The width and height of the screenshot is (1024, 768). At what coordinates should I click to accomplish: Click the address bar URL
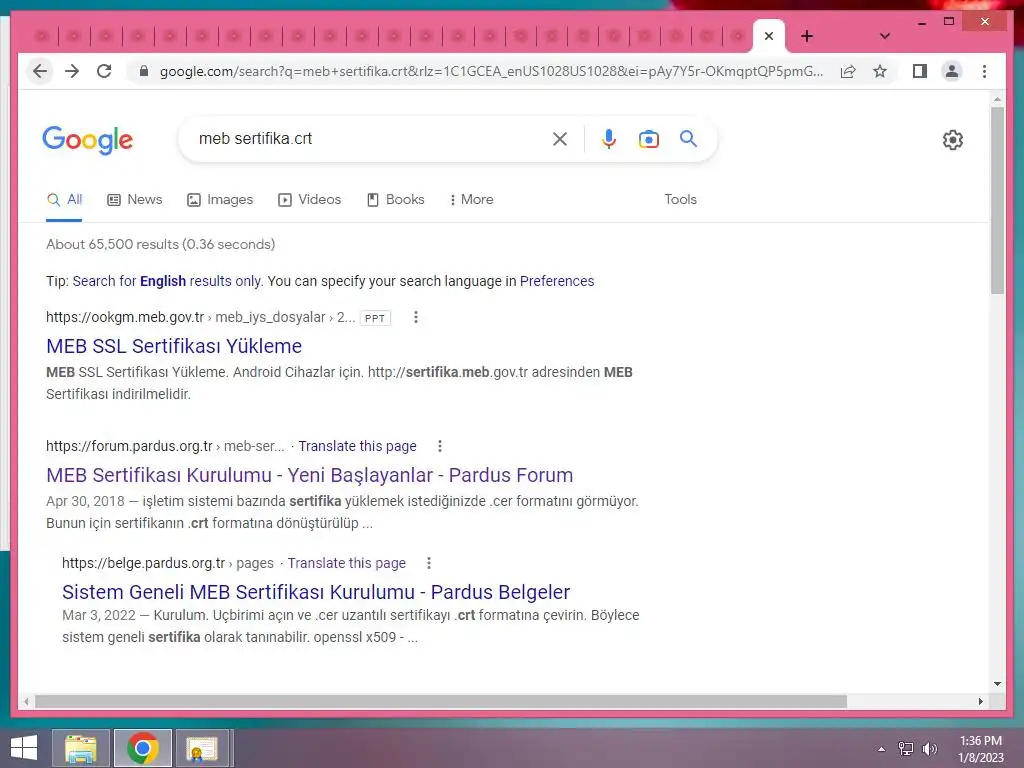(491, 71)
